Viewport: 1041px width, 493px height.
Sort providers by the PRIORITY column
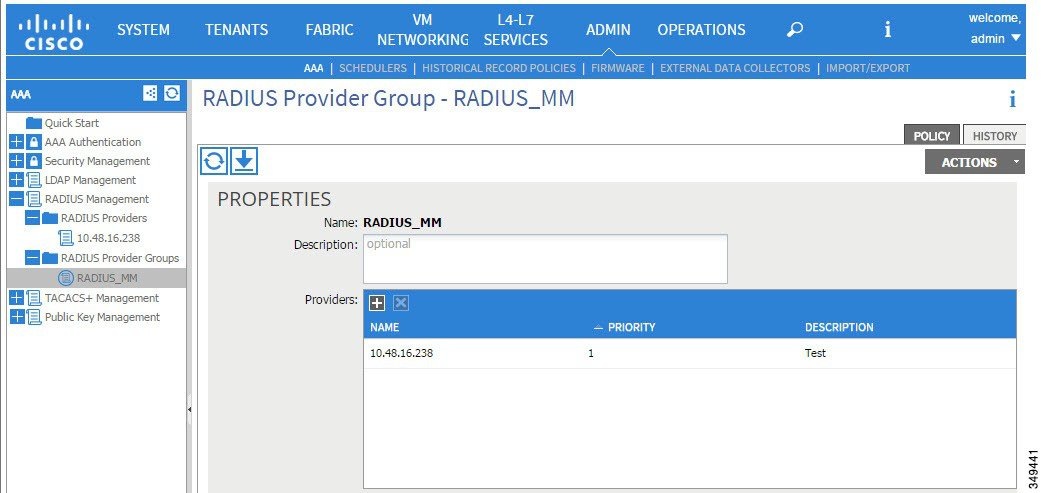click(631, 327)
